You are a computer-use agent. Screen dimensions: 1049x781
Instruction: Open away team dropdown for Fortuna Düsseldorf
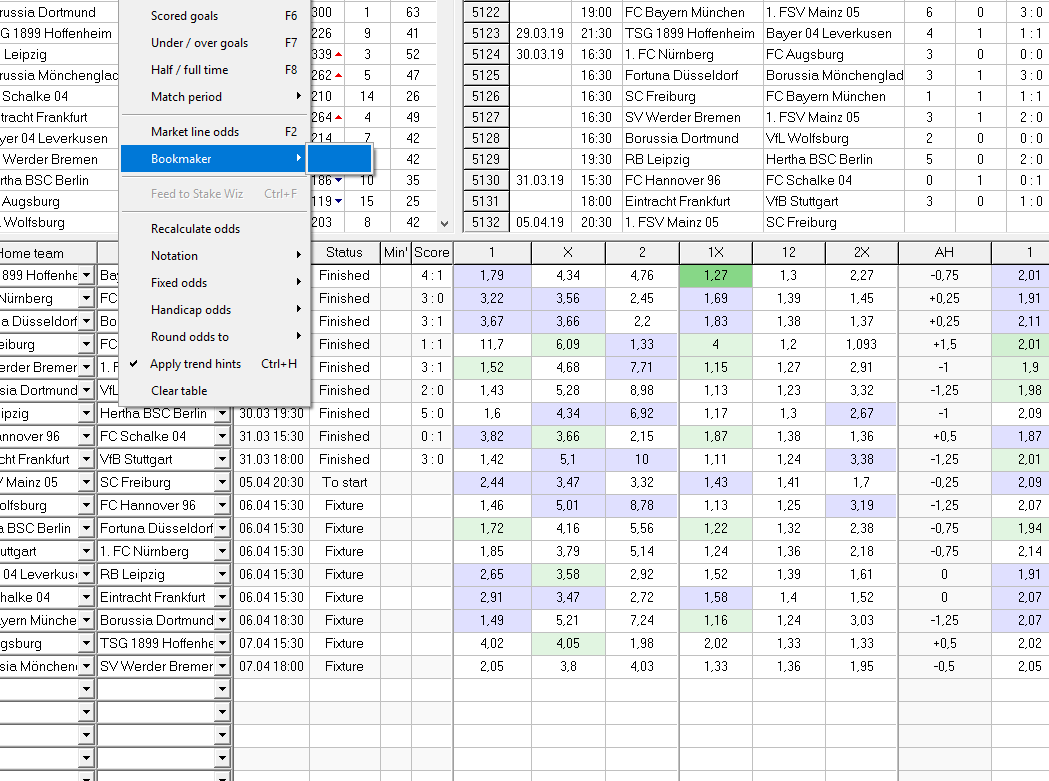223,529
